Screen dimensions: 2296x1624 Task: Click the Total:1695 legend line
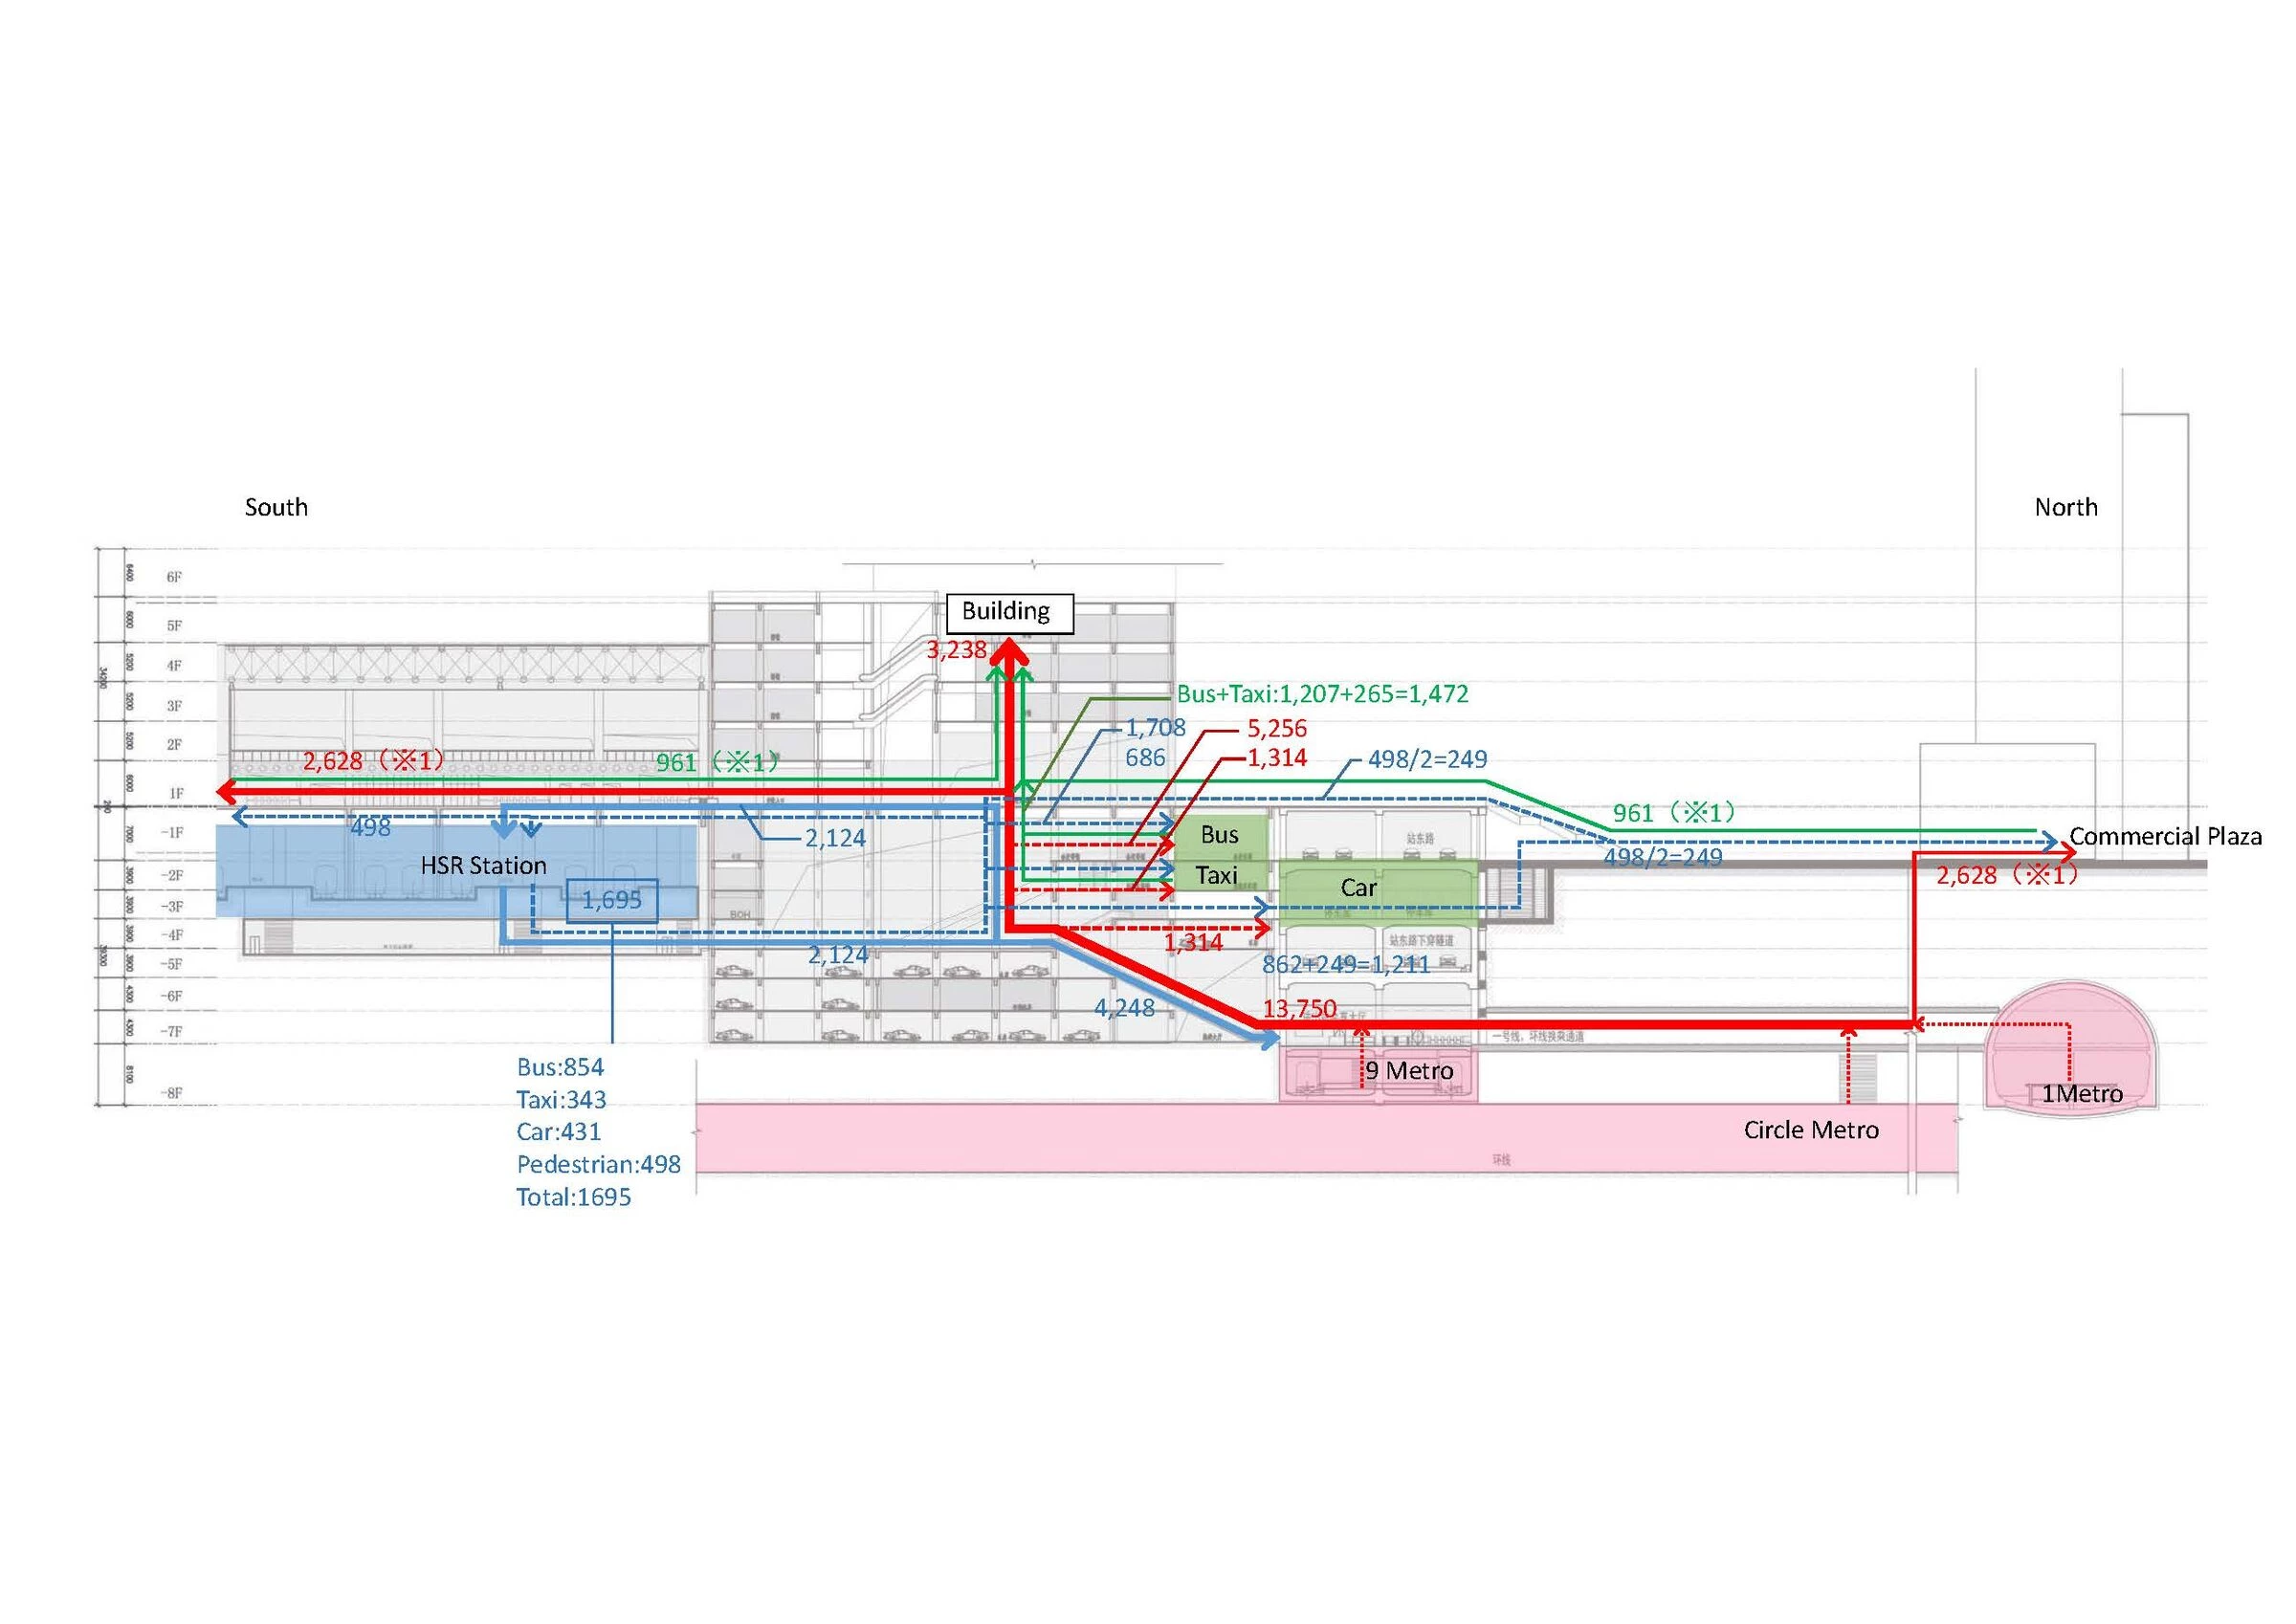(573, 1197)
